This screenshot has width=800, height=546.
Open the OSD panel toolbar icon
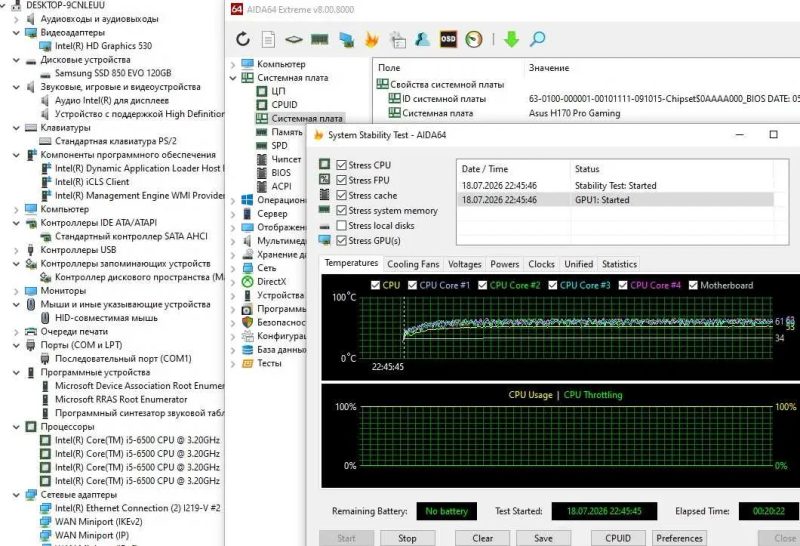point(448,39)
